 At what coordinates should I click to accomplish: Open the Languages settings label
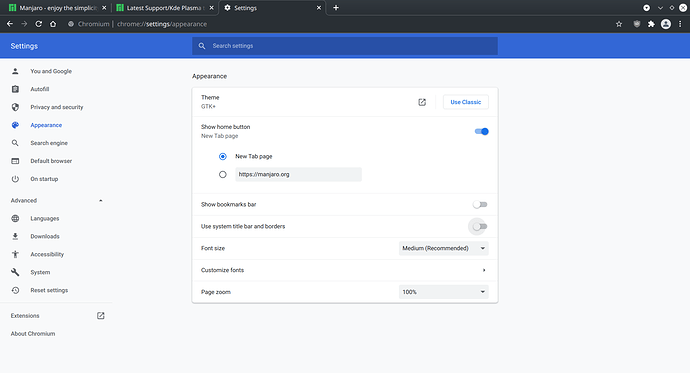[x=45, y=219]
